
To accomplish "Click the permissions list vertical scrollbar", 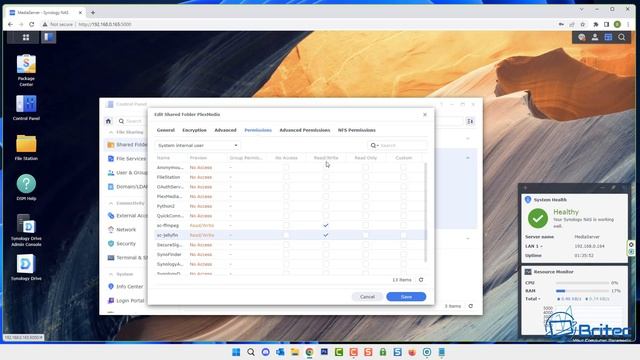I will [x=426, y=212].
